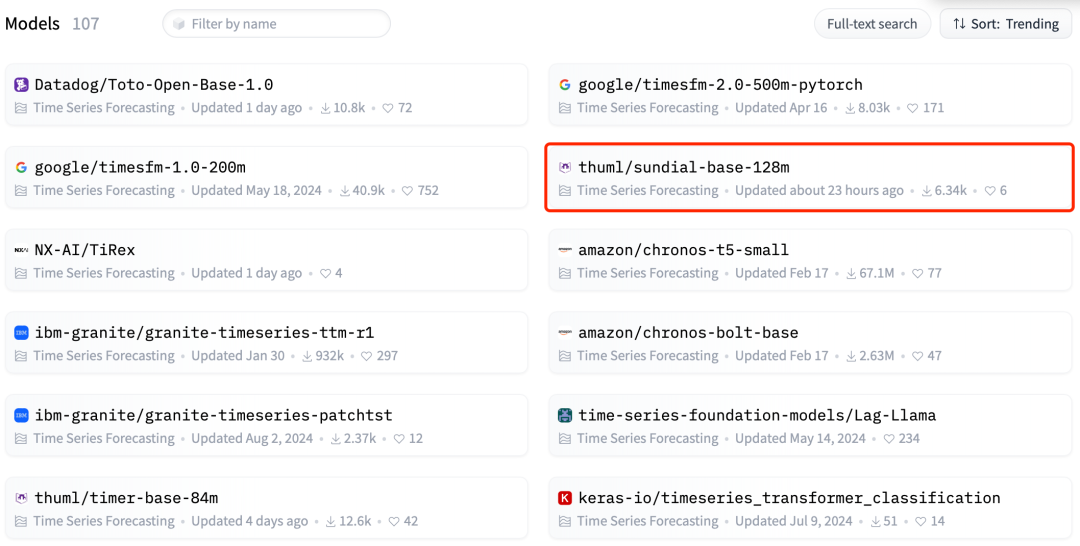Click the download icon on timer-base-84m

tap(331, 521)
